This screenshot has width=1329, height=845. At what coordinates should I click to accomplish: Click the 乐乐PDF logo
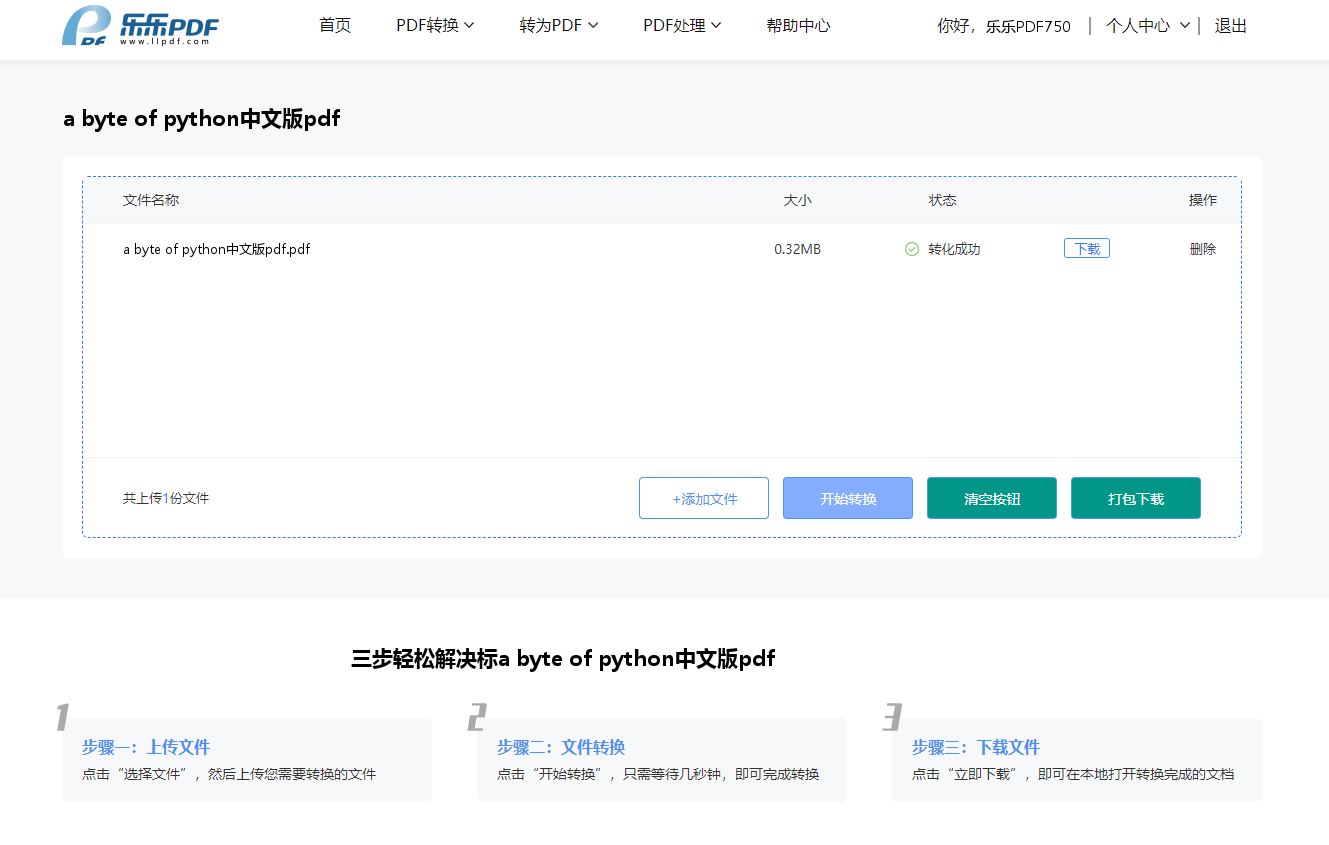point(140,26)
